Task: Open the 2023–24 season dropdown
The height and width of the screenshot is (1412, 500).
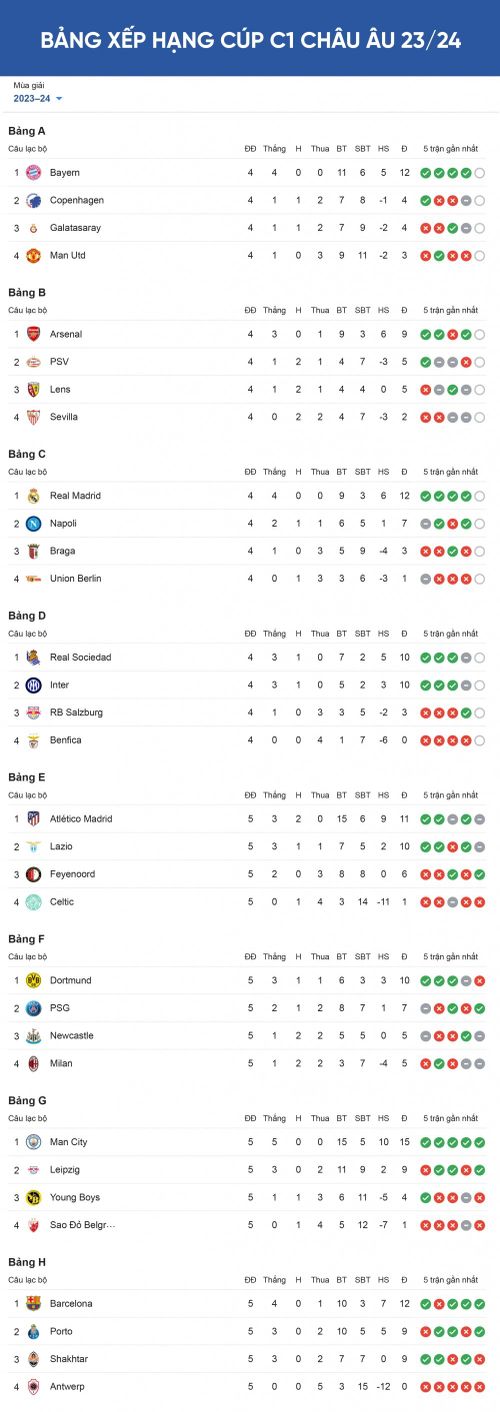Action: coord(37,98)
